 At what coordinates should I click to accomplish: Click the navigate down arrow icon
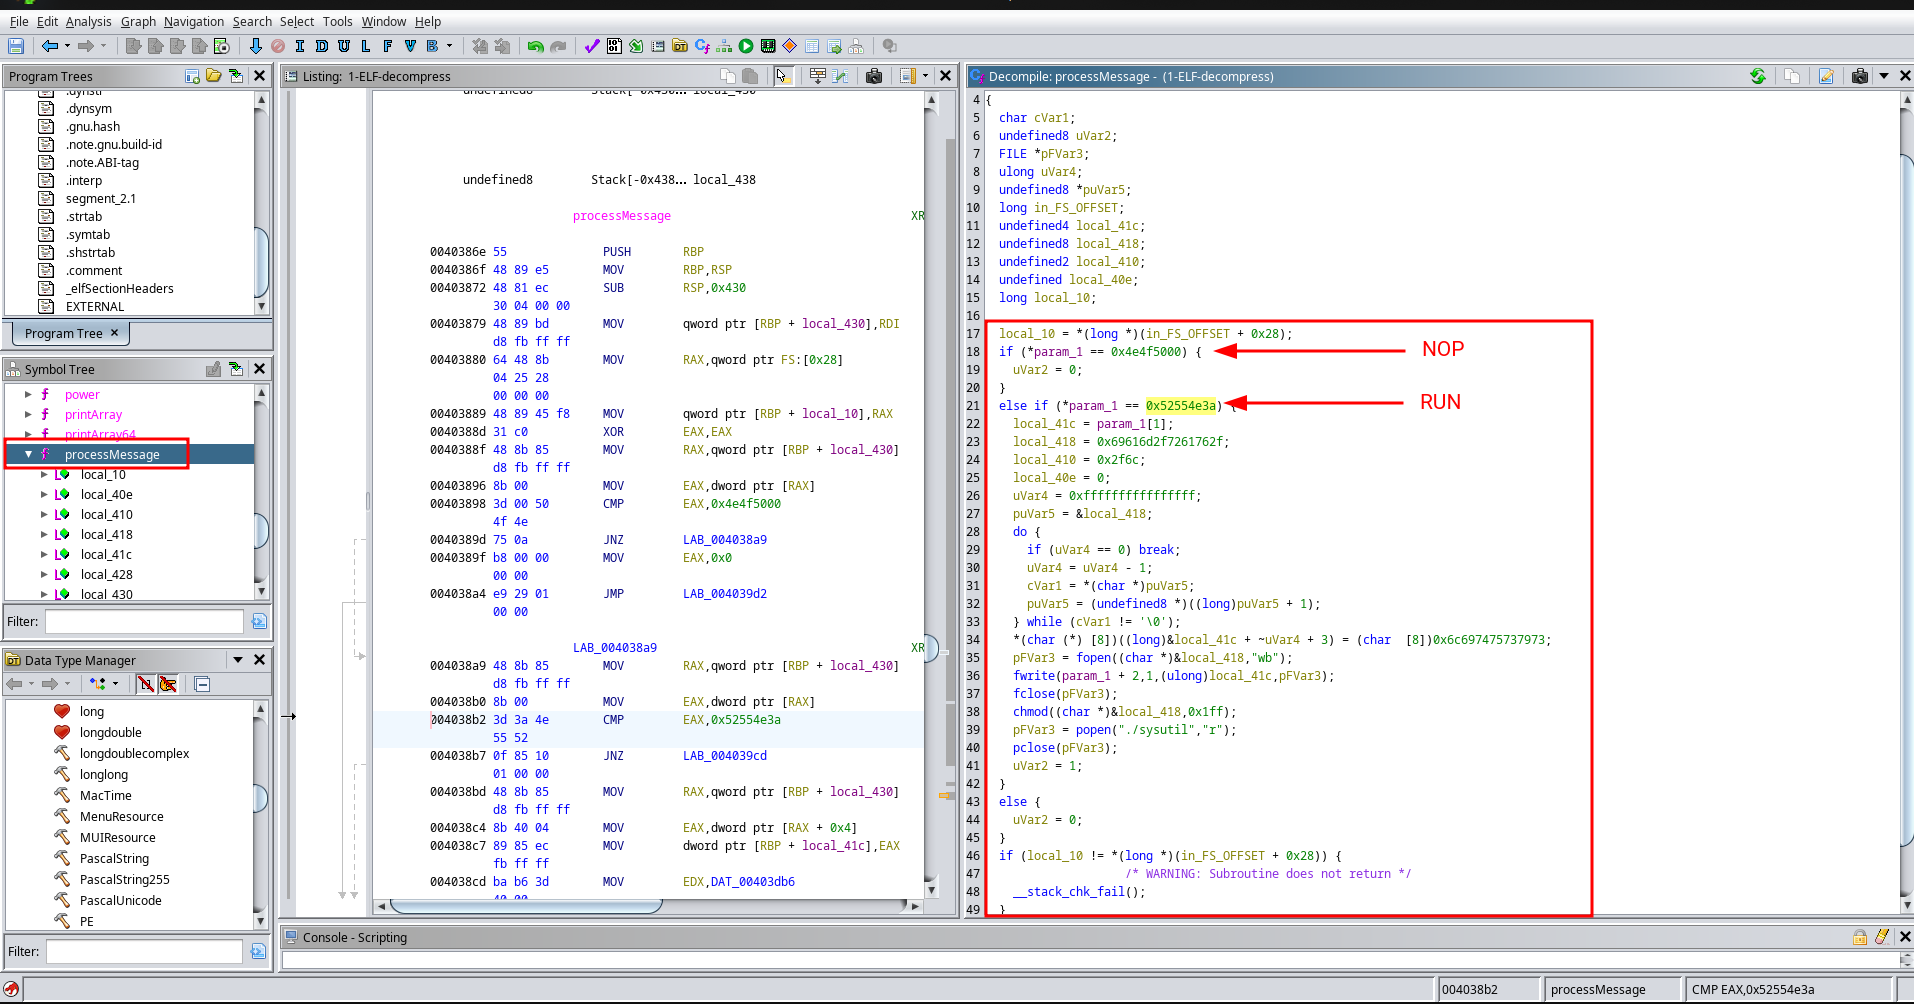[255, 46]
